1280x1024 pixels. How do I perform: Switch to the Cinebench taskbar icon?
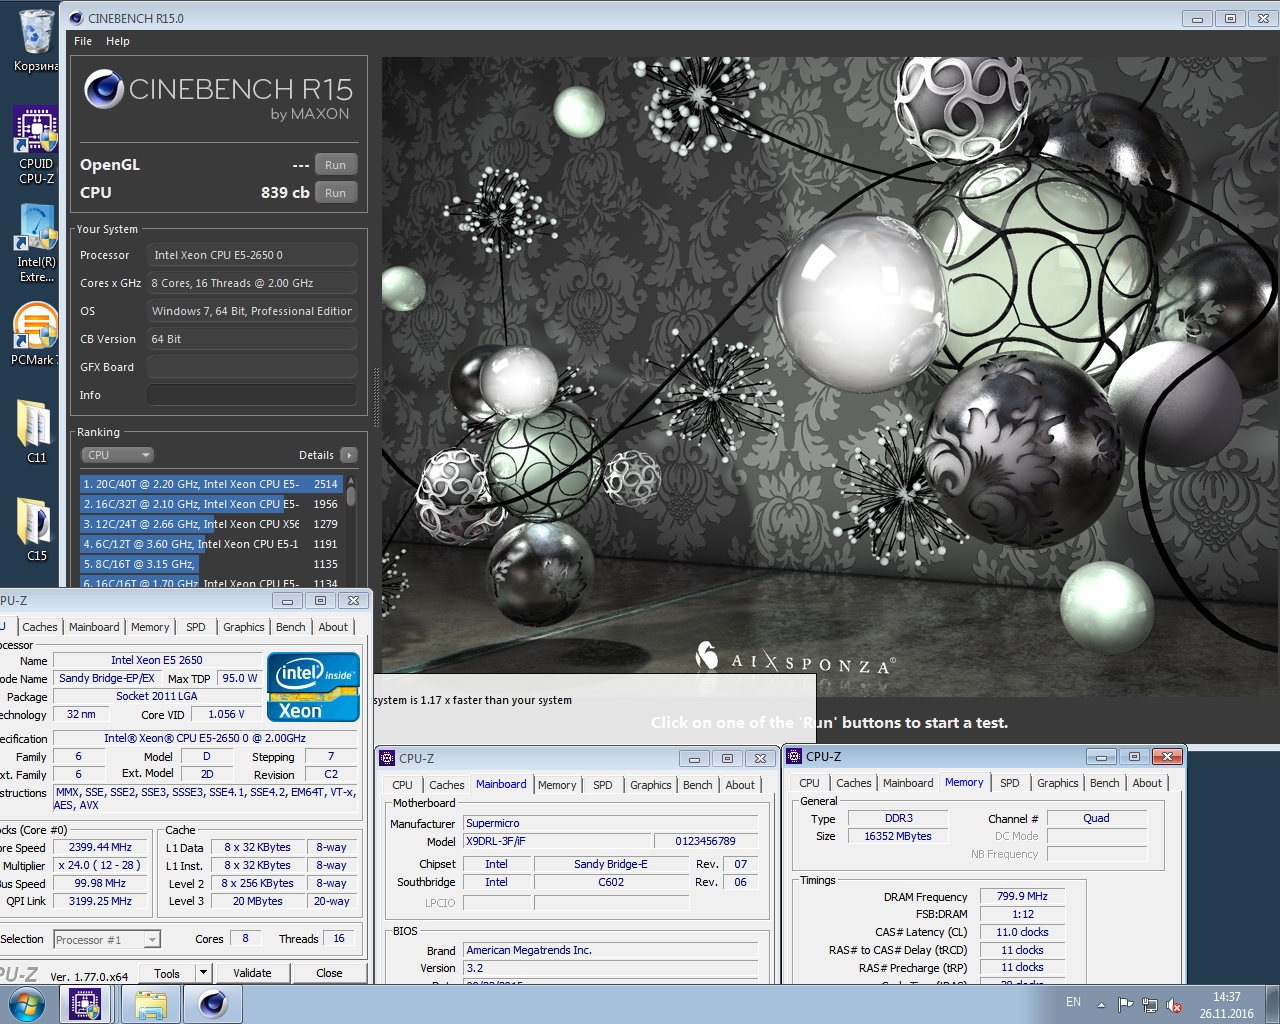(x=213, y=1004)
